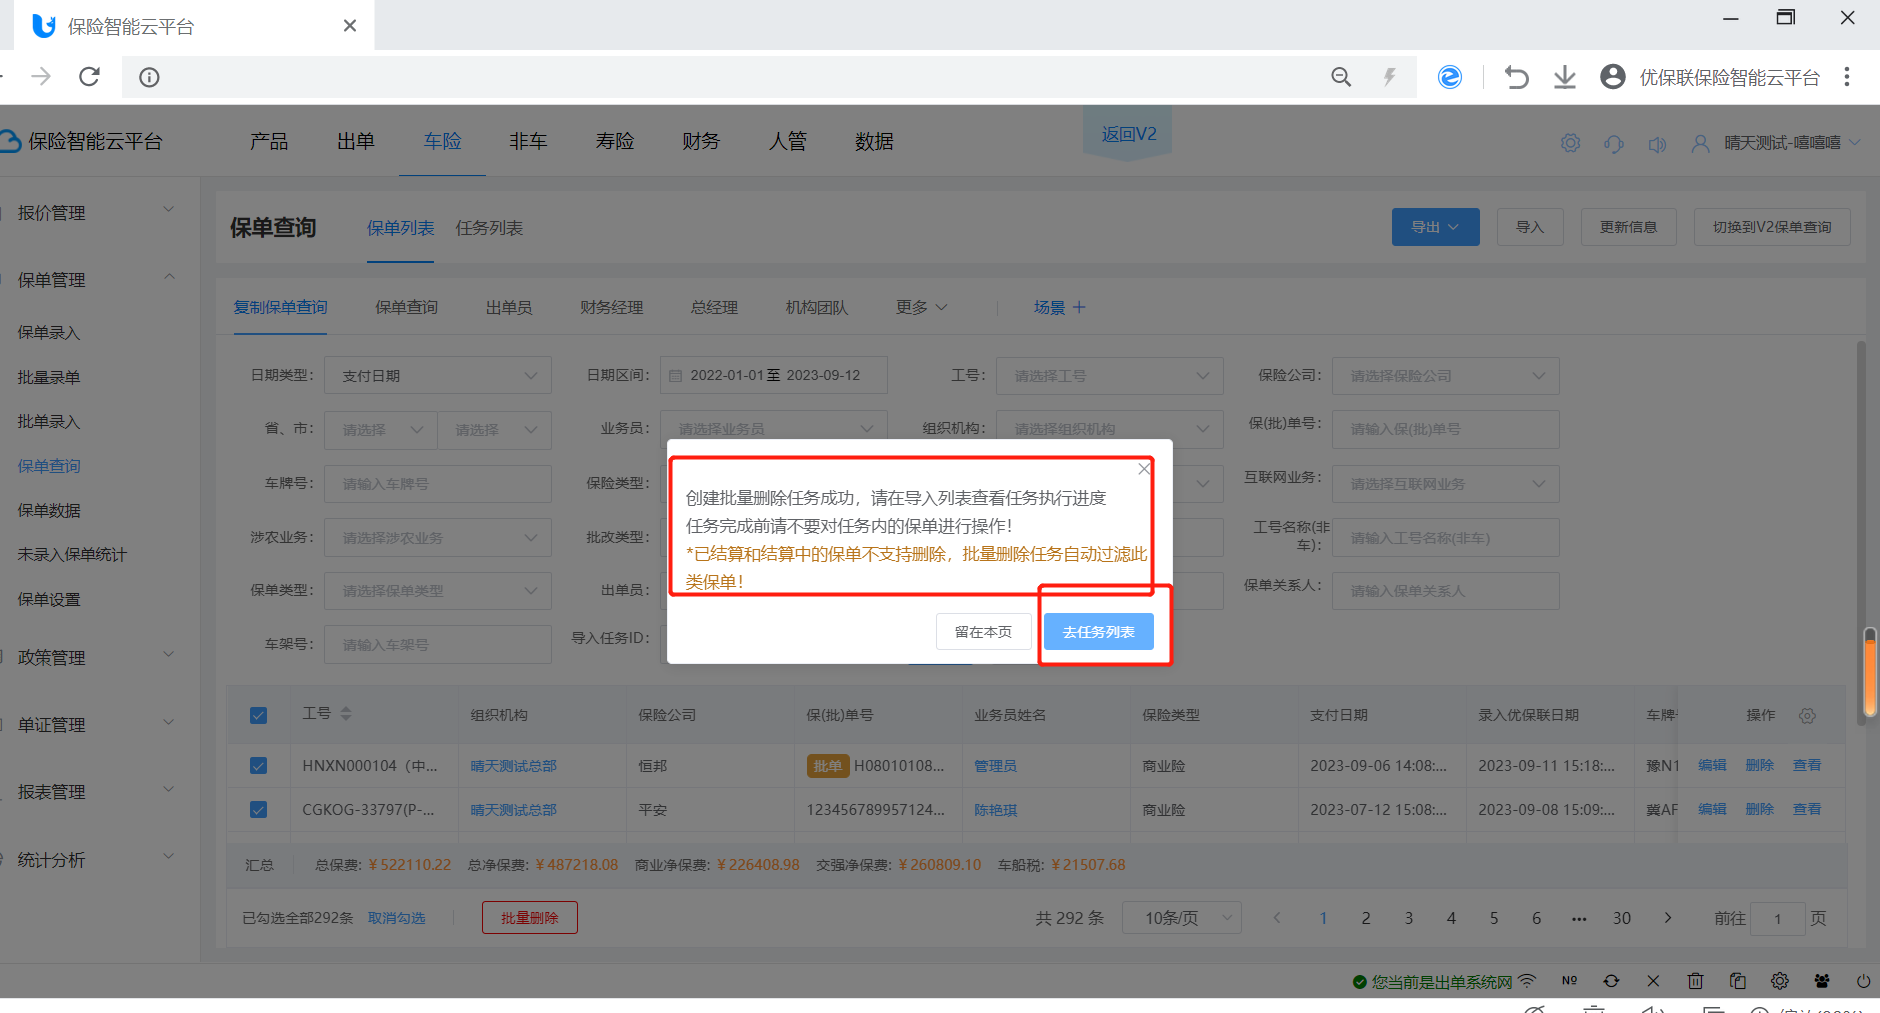Open the 车险 top menu
The width and height of the screenshot is (1880, 1013).
(x=442, y=141)
